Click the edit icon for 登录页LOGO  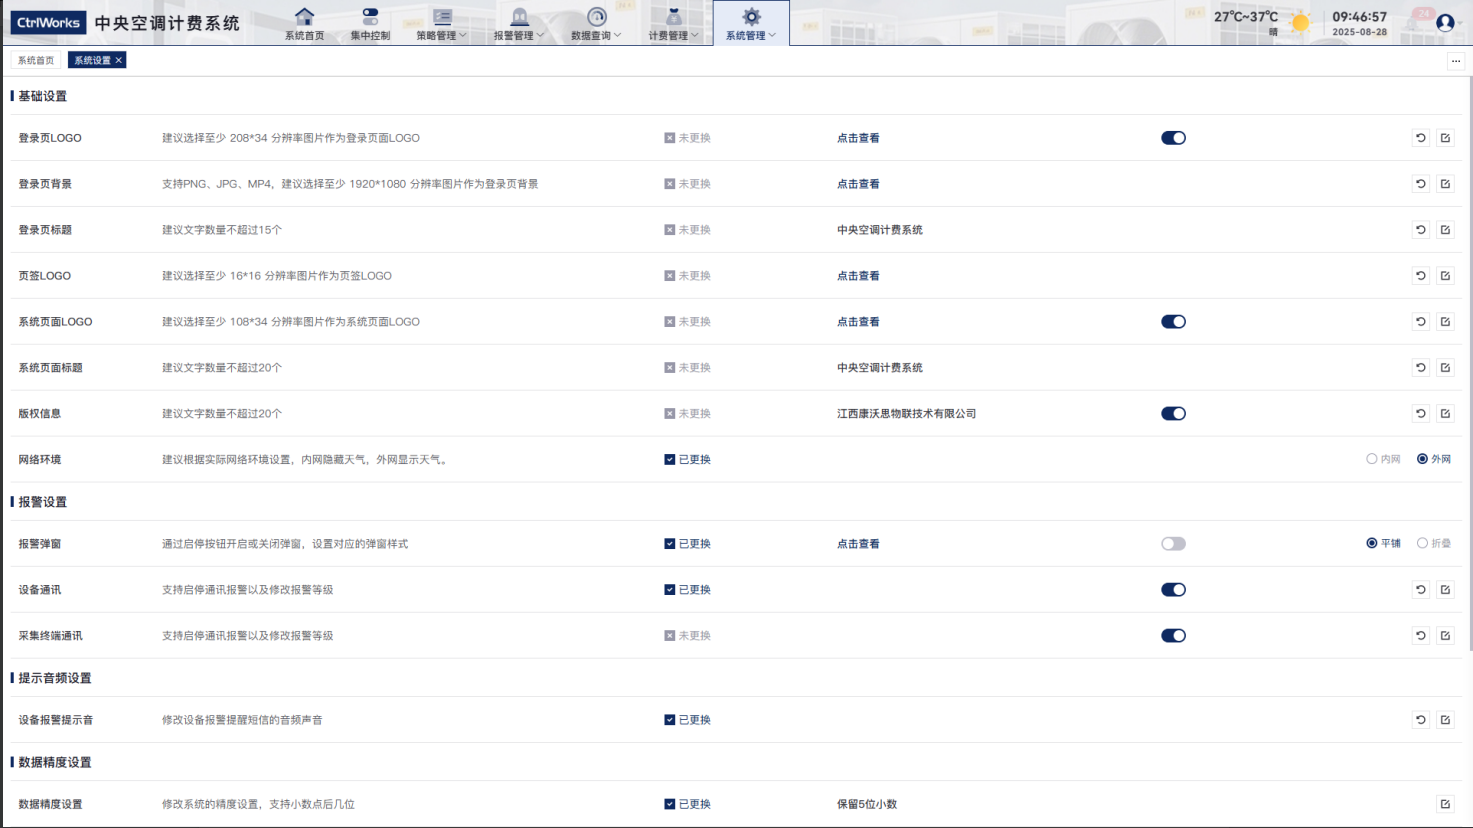click(x=1445, y=138)
